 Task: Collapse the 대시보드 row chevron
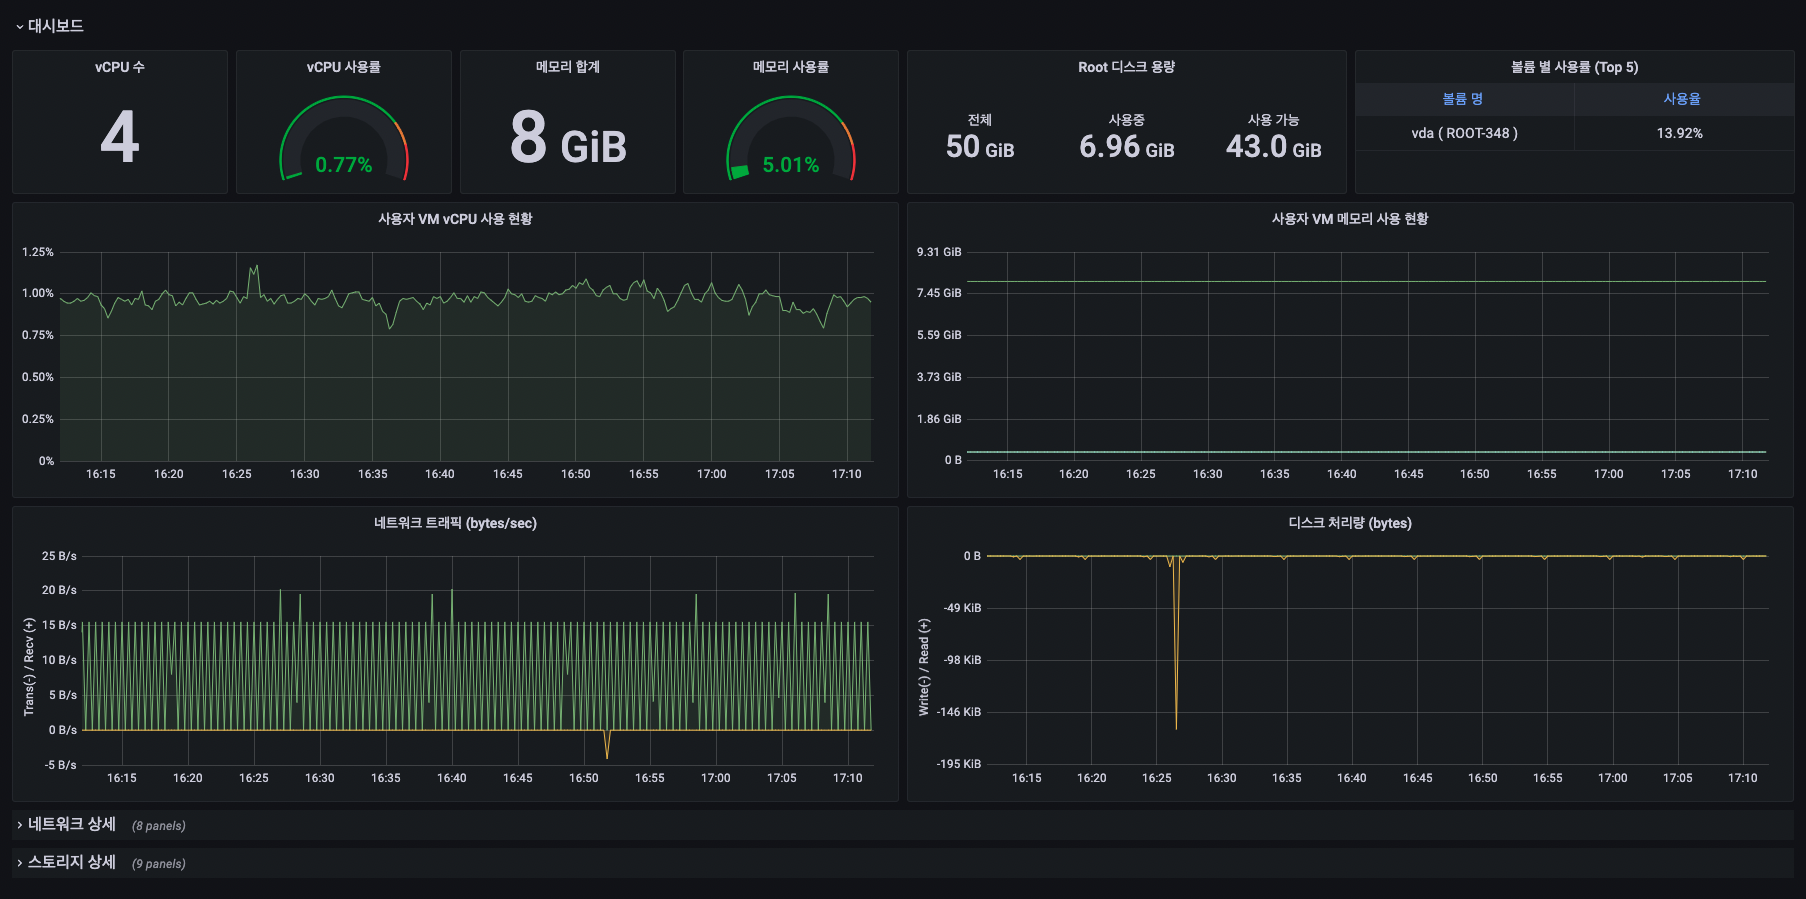tap(19, 27)
